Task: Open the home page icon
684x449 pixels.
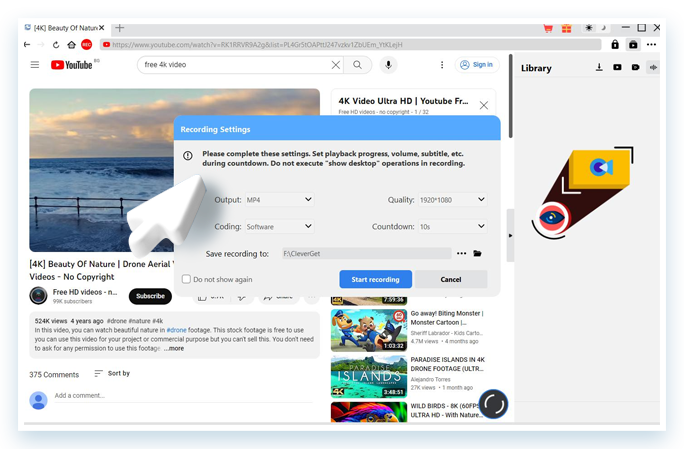Action: tap(71, 45)
